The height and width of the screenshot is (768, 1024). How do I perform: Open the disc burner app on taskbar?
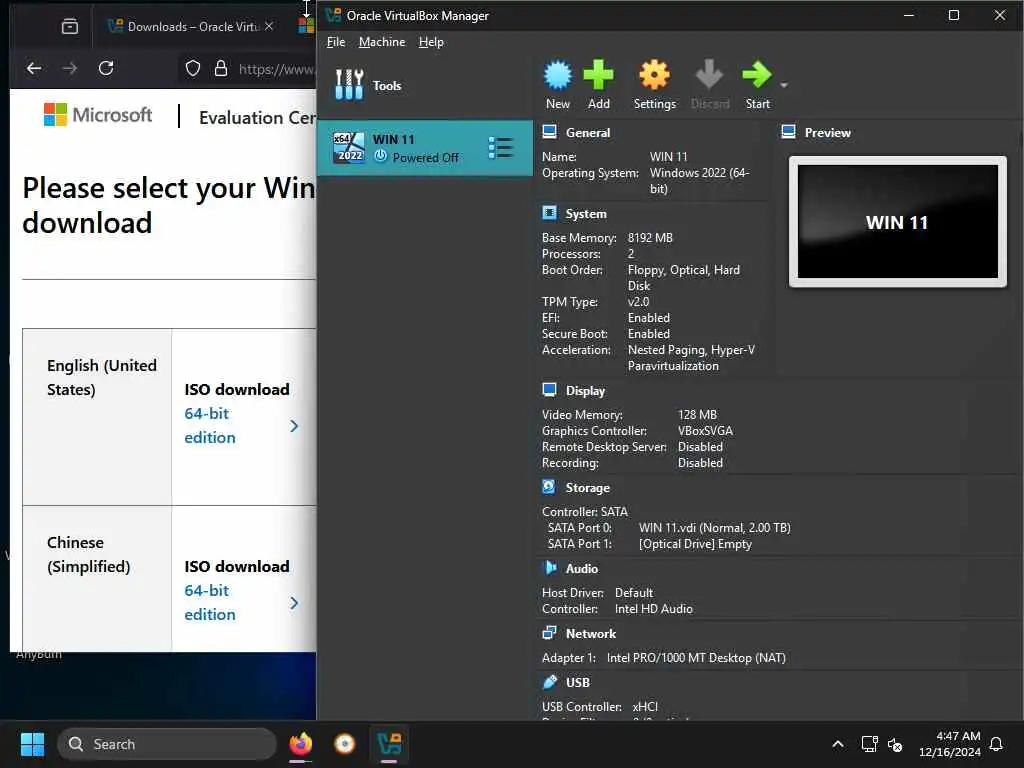(x=344, y=744)
